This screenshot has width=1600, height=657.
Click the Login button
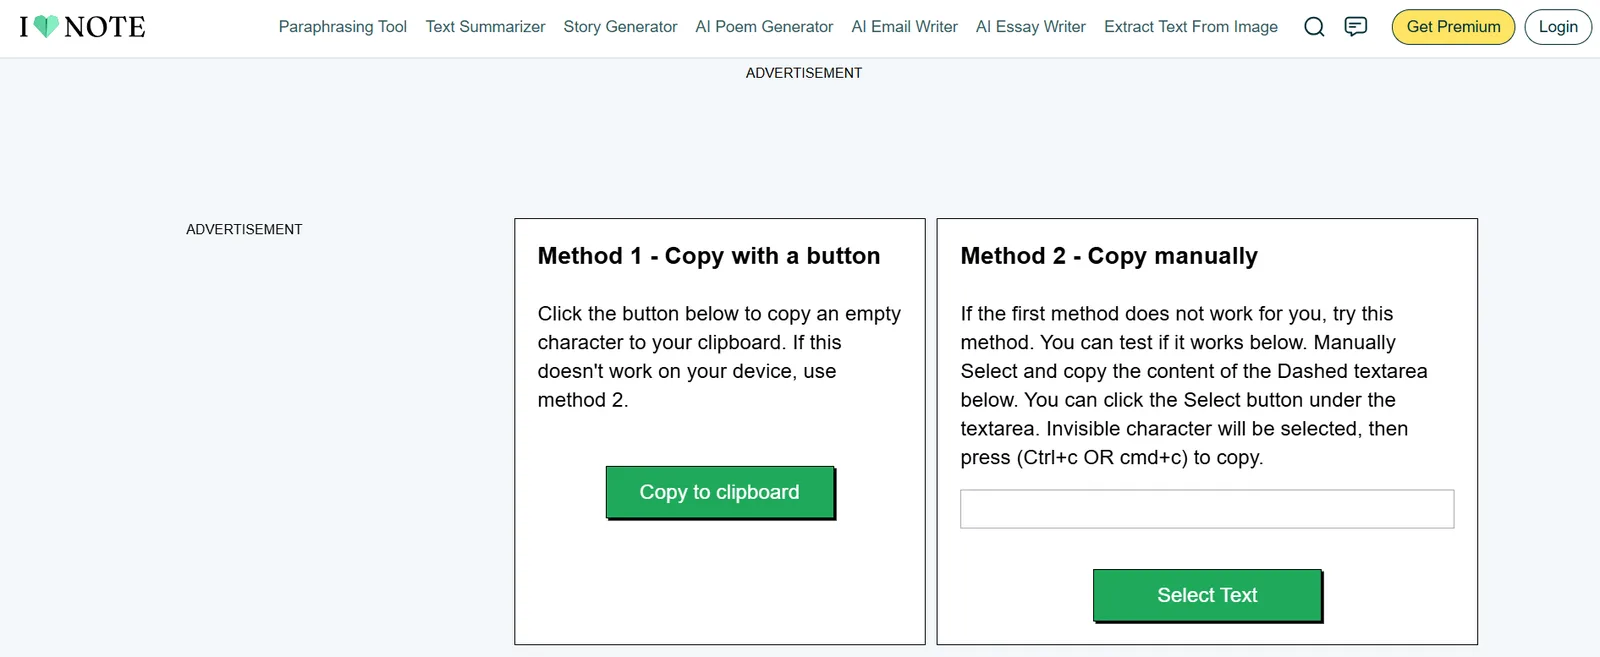[1558, 27]
